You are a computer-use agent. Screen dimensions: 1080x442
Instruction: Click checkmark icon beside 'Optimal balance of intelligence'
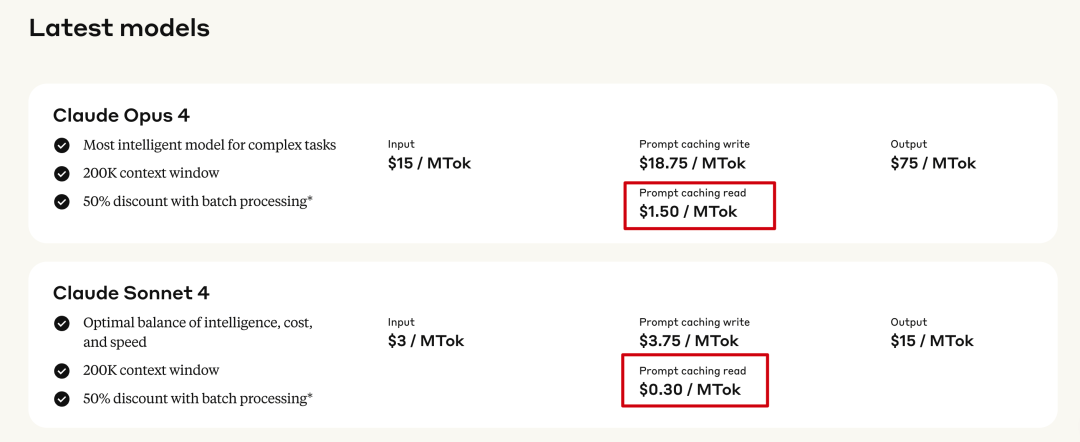62,323
